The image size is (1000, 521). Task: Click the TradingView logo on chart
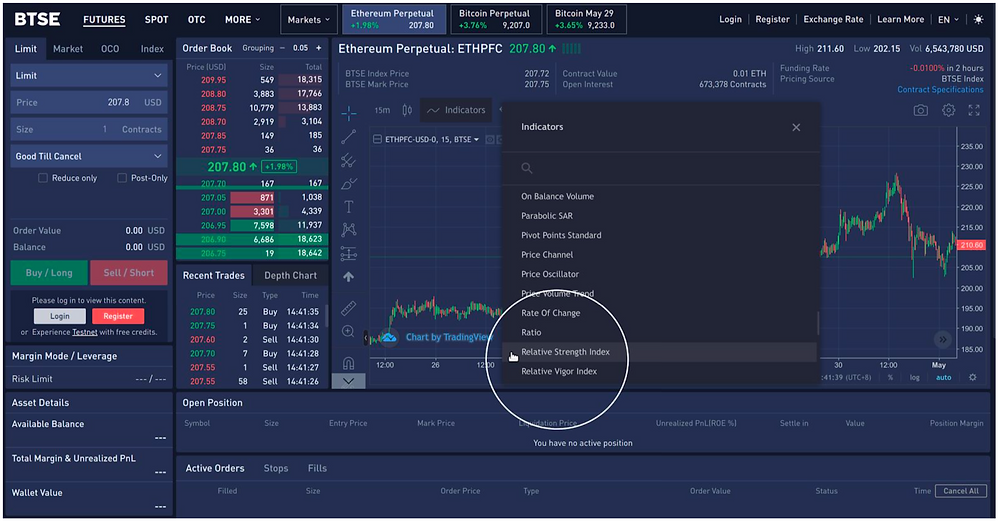click(388, 337)
